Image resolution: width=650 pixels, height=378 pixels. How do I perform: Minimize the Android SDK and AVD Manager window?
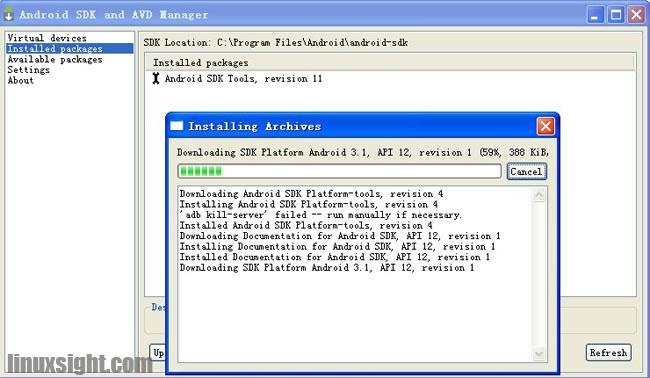coord(595,15)
